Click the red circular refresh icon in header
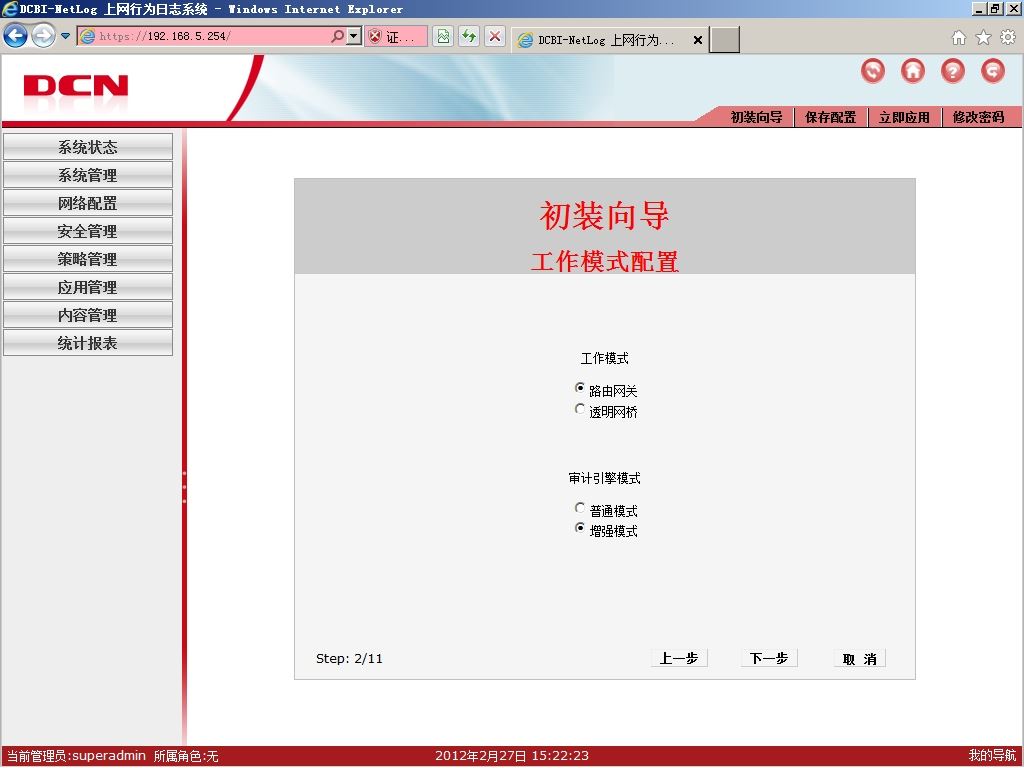The image size is (1024, 768). coord(873,71)
